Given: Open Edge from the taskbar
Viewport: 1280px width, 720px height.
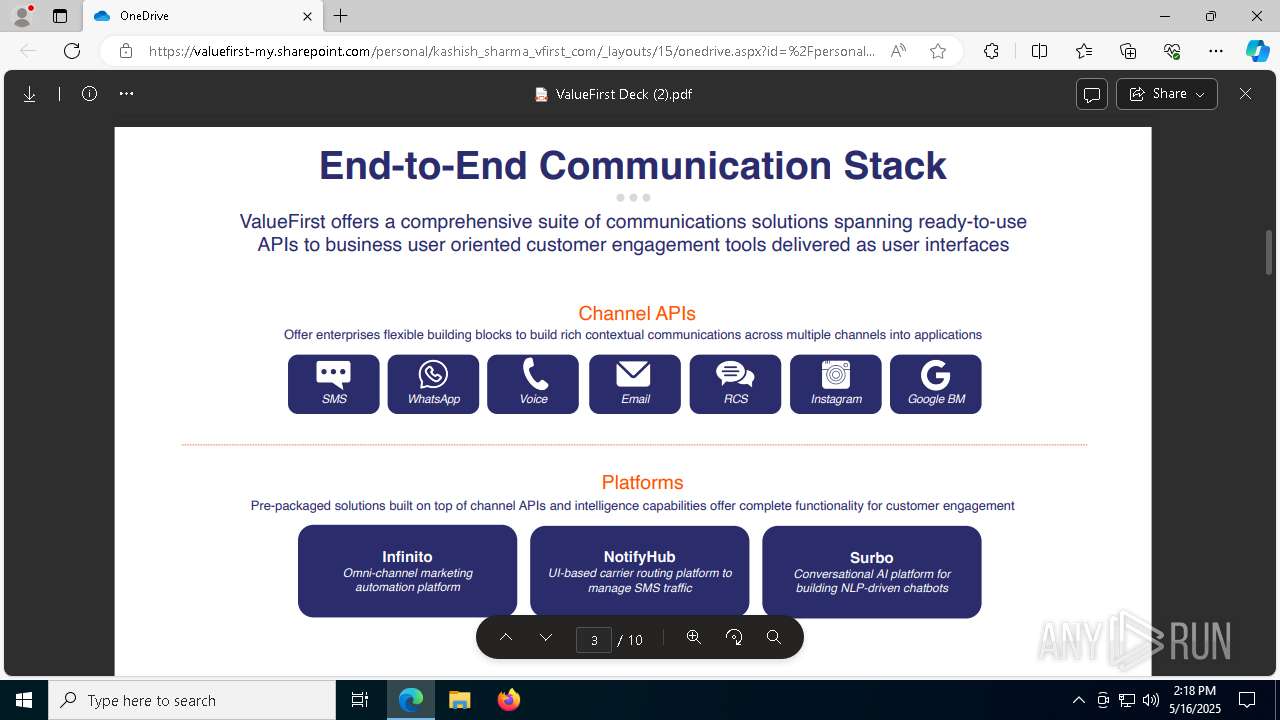Looking at the screenshot, I should point(411,700).
